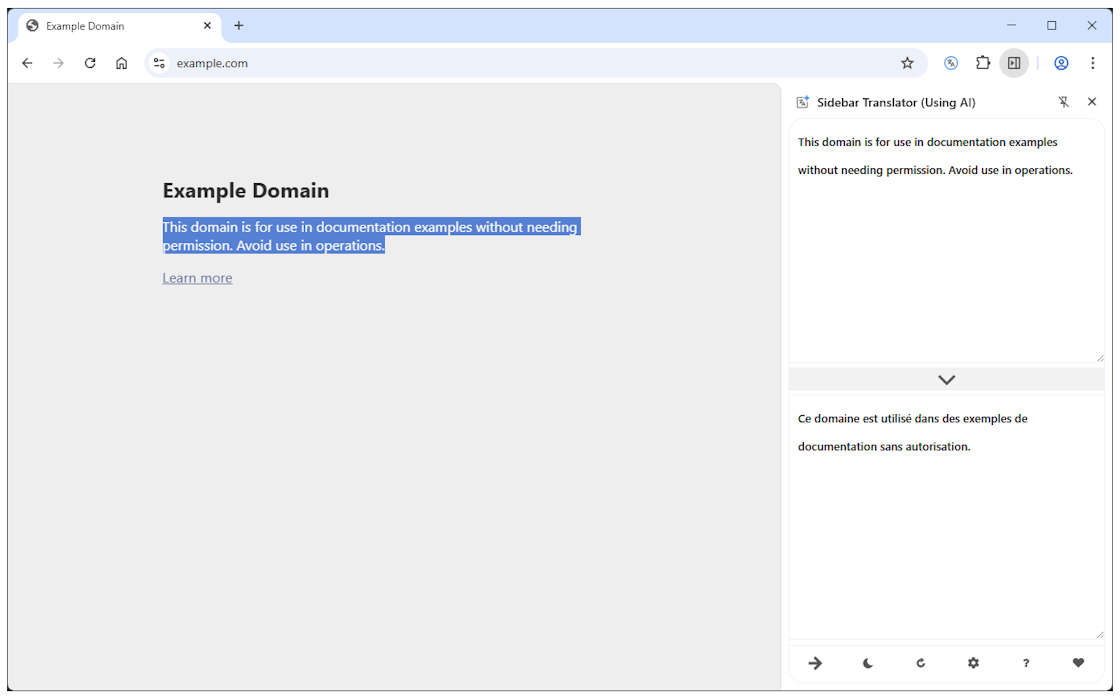Open the Sidebar Translator extension toolbar icon

(951, 63)
